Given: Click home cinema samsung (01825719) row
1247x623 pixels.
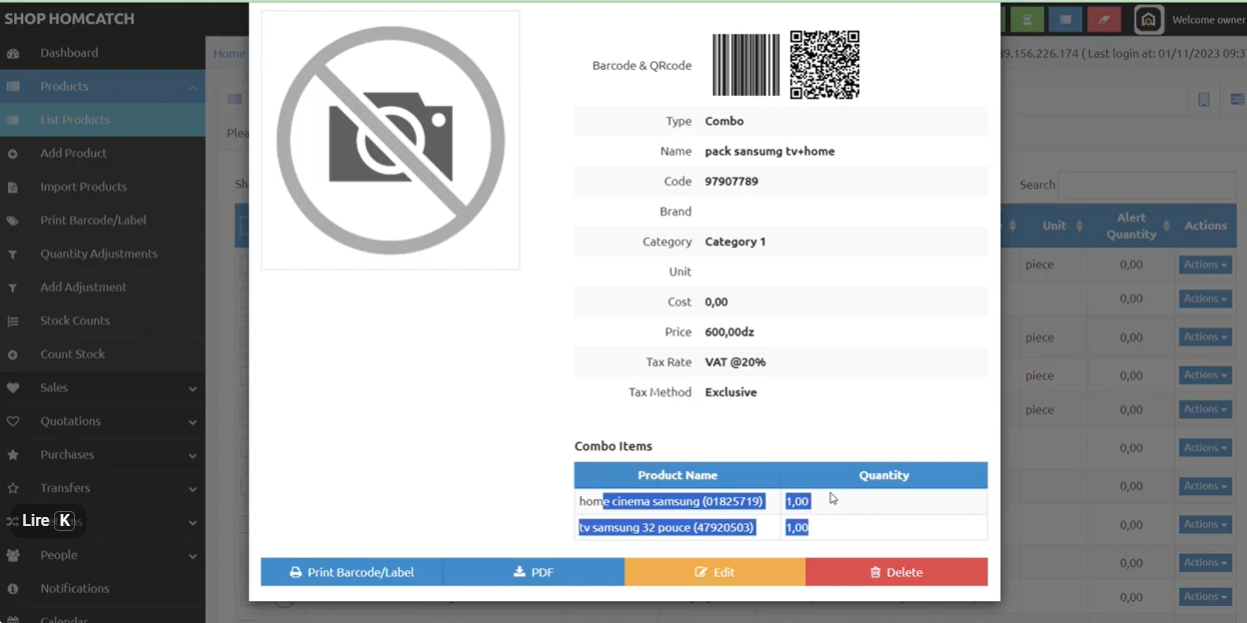Looking at the screenshot, I should click(781, 501).
